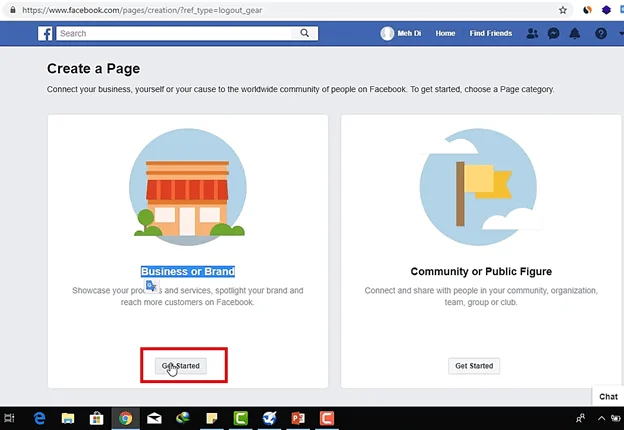Screen dimensions: 624x430
Task: Click Get Started under Community or Public Figure
Action: [474, 366]
